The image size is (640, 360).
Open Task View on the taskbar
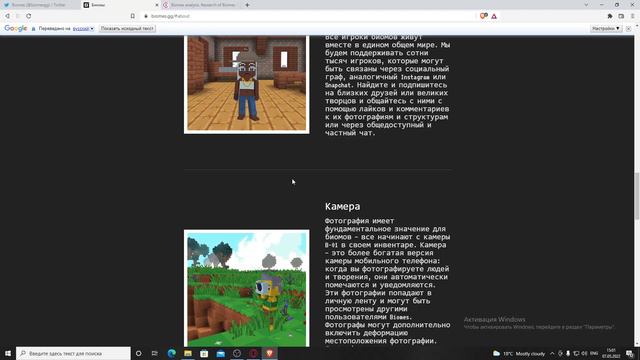click(x=155, y=353)
